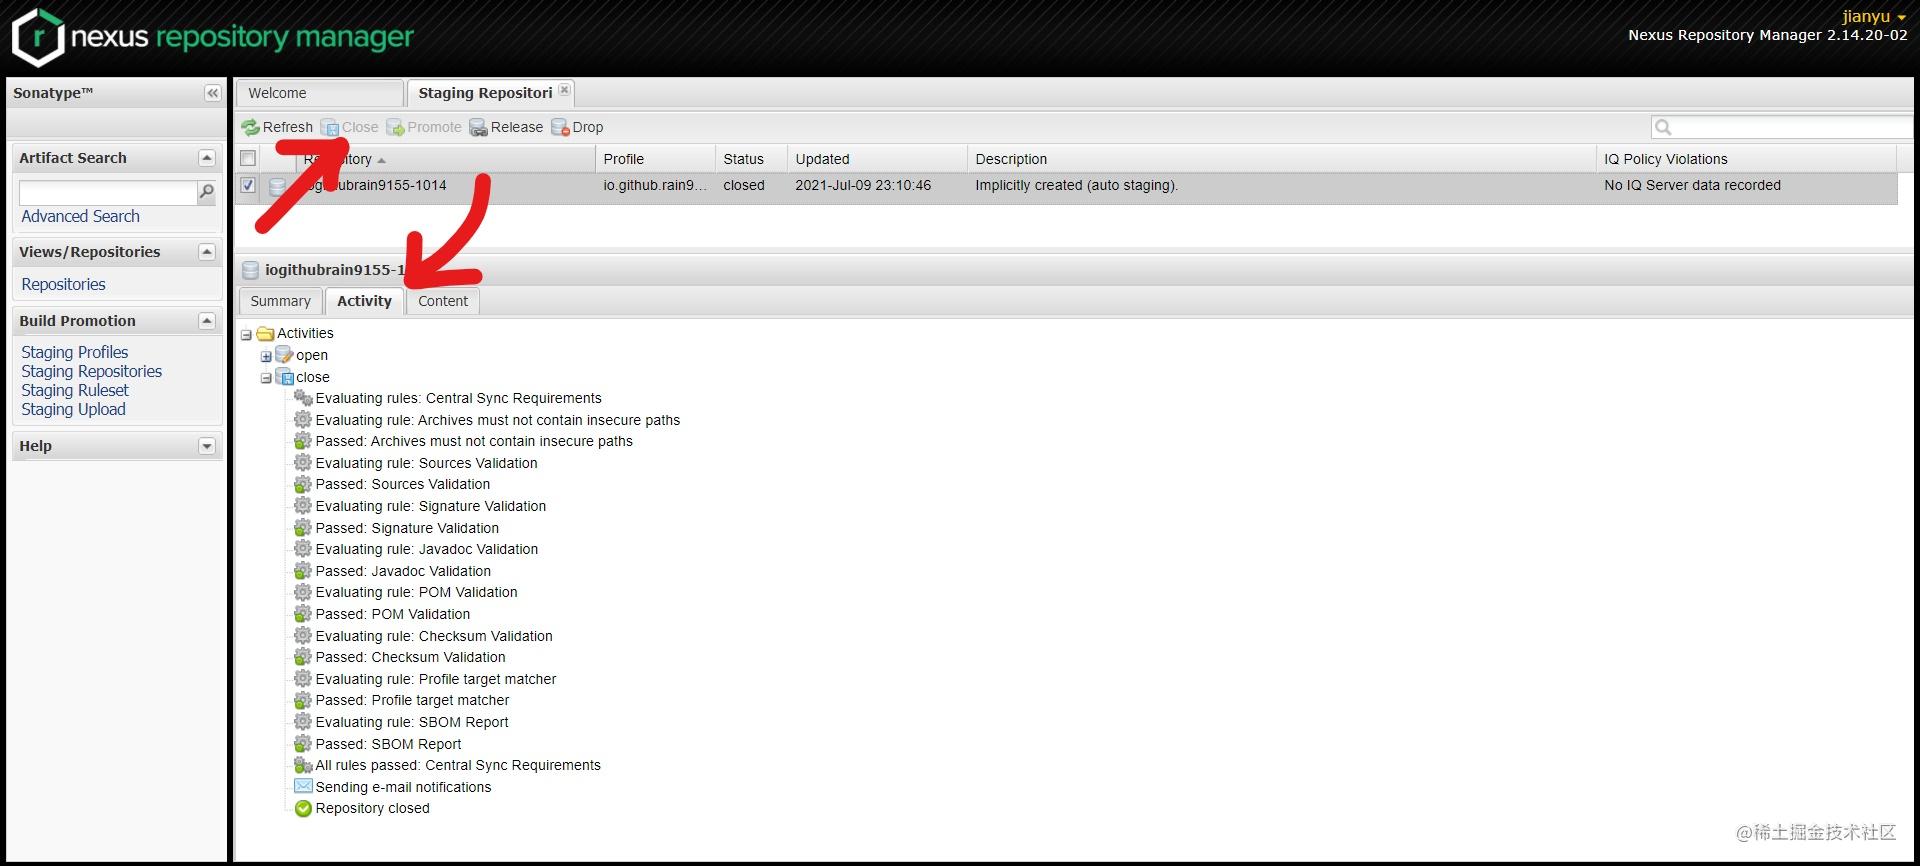Select 'Evaluating rule: SBOM Report' row
This screenshot has width=1920, height=866.
click(412, 722)
